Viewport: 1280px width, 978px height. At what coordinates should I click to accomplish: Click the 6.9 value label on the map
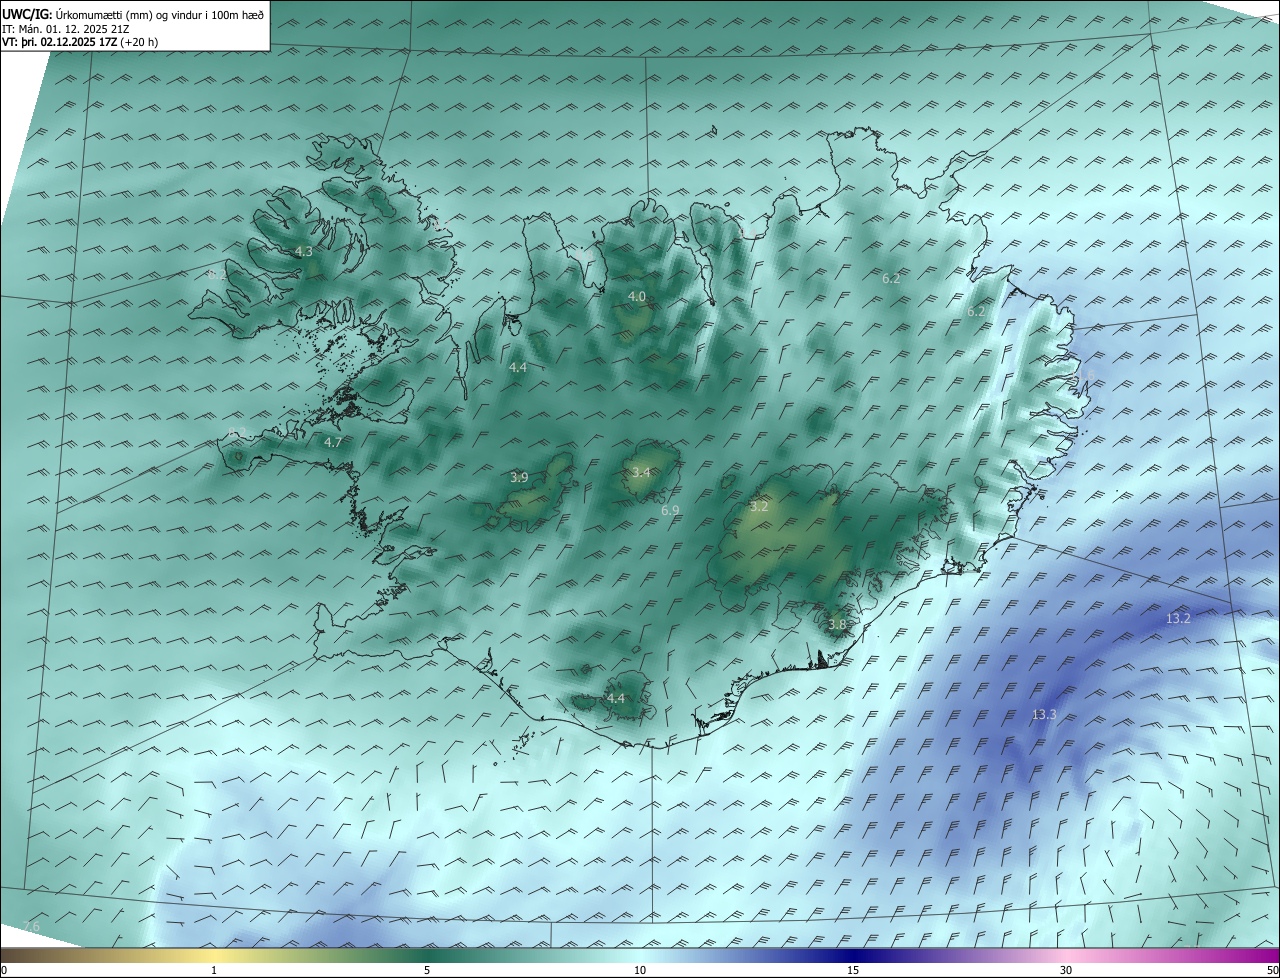(x=670, y=511)
